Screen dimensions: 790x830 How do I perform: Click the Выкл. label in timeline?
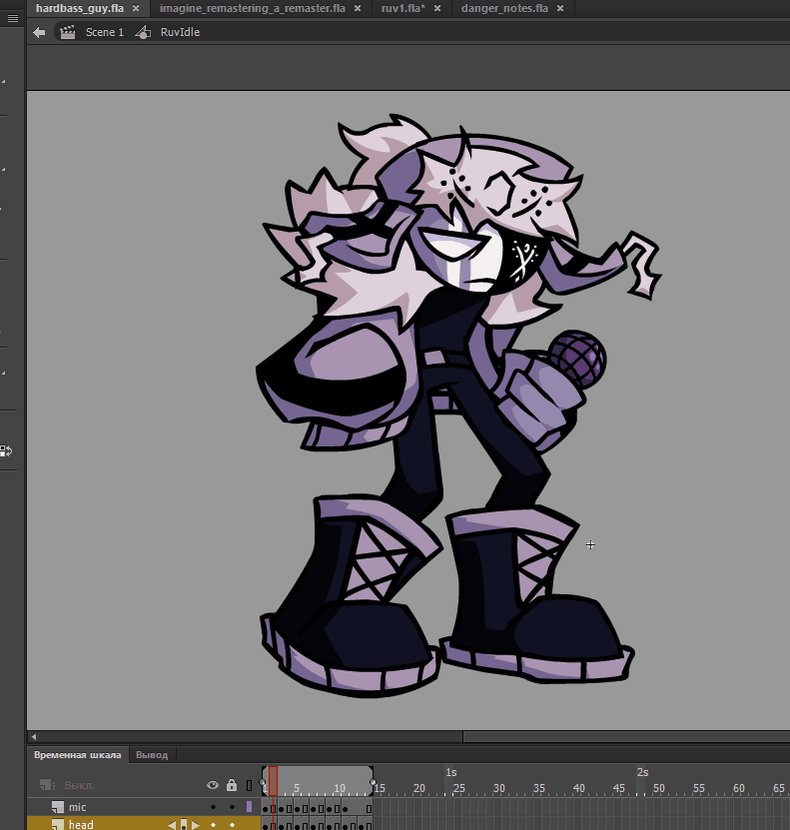tap(79, 785)
